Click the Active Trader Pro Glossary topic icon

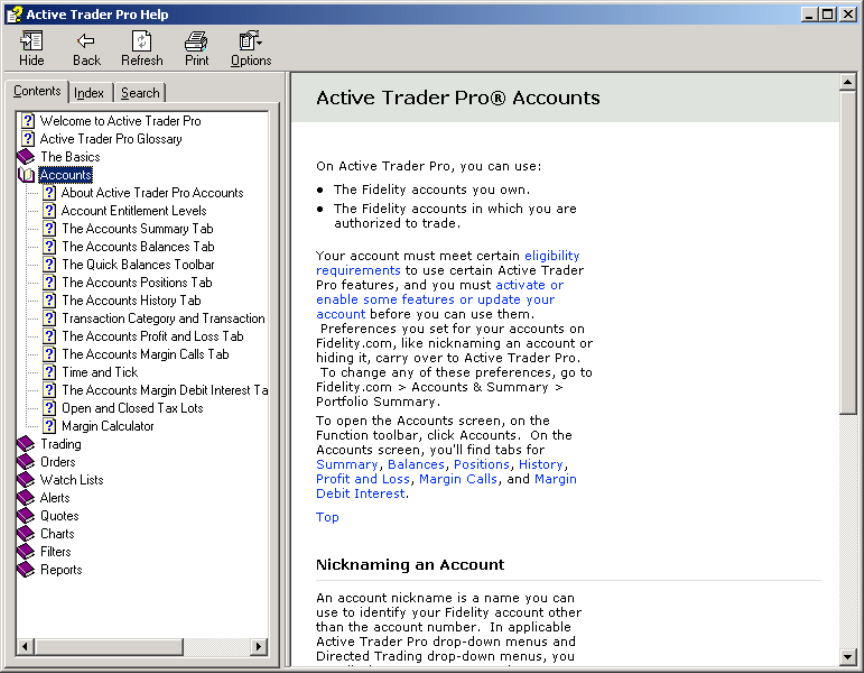(28, 138)
